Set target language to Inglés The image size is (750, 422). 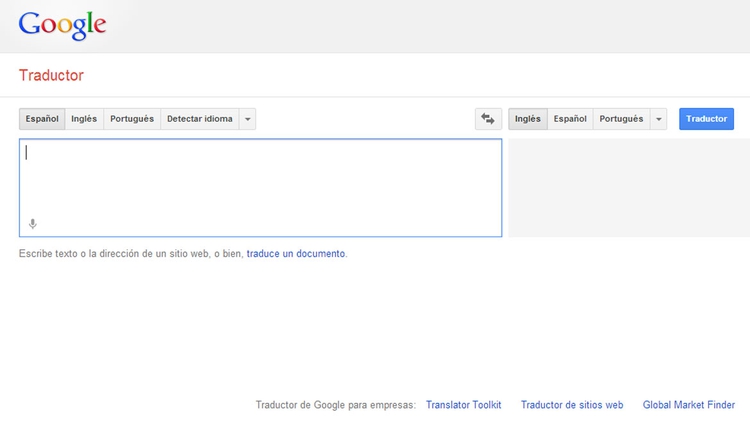[528, 119]
